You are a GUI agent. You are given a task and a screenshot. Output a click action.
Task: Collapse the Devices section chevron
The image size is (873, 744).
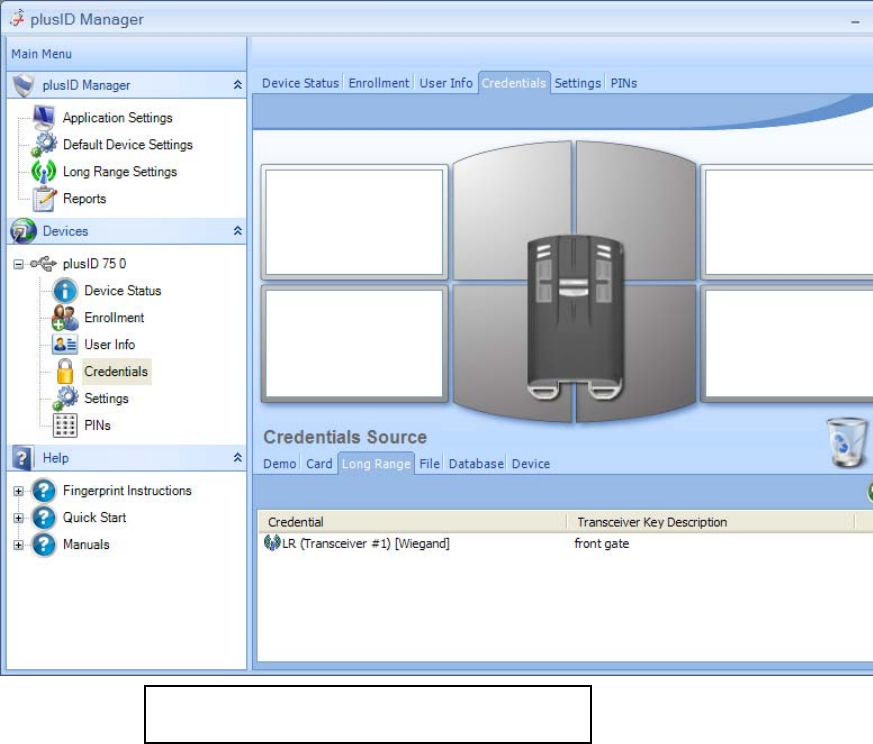pyautogui.click(x=238, y=231)
